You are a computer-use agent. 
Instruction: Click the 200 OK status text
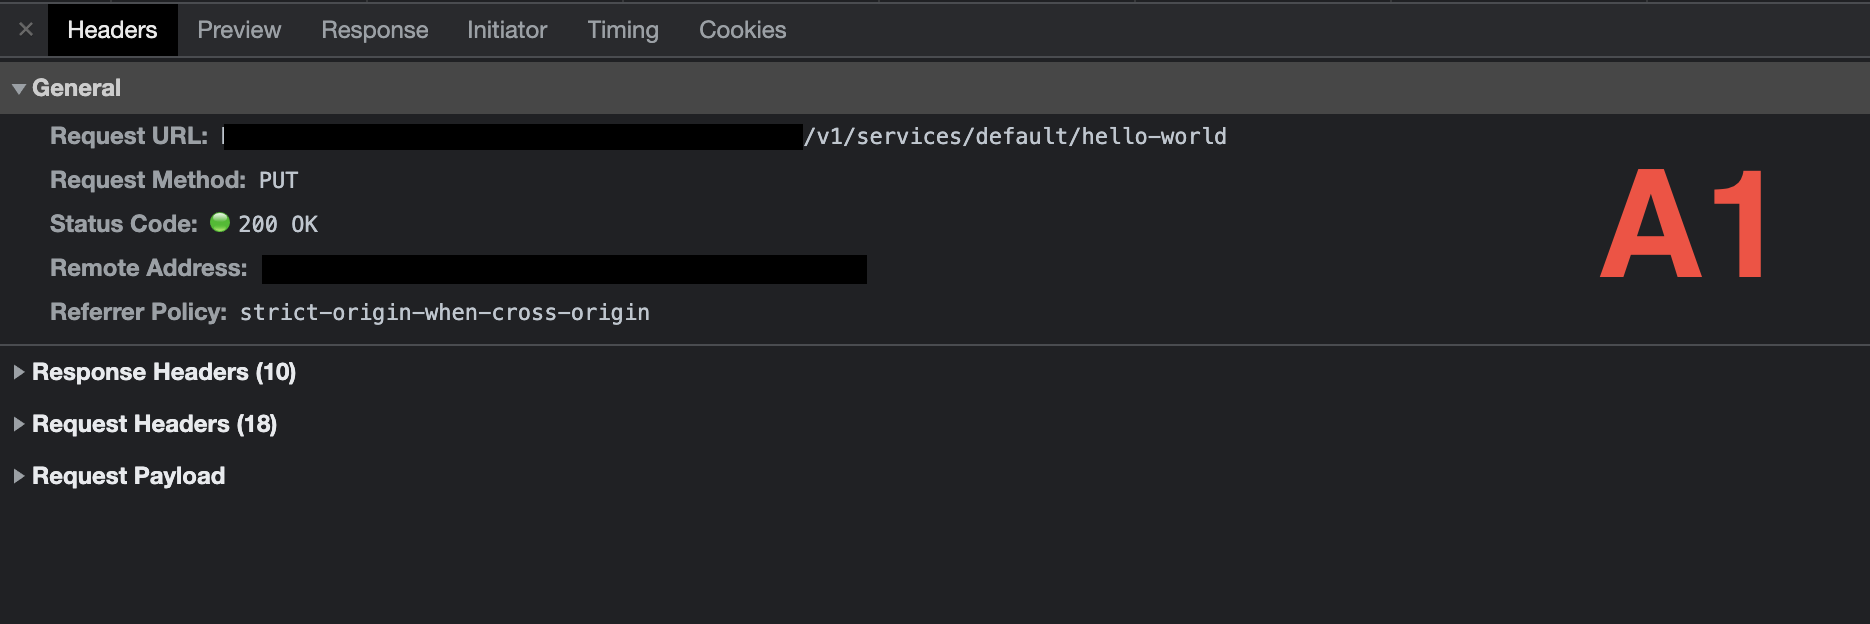click(277, 223)
